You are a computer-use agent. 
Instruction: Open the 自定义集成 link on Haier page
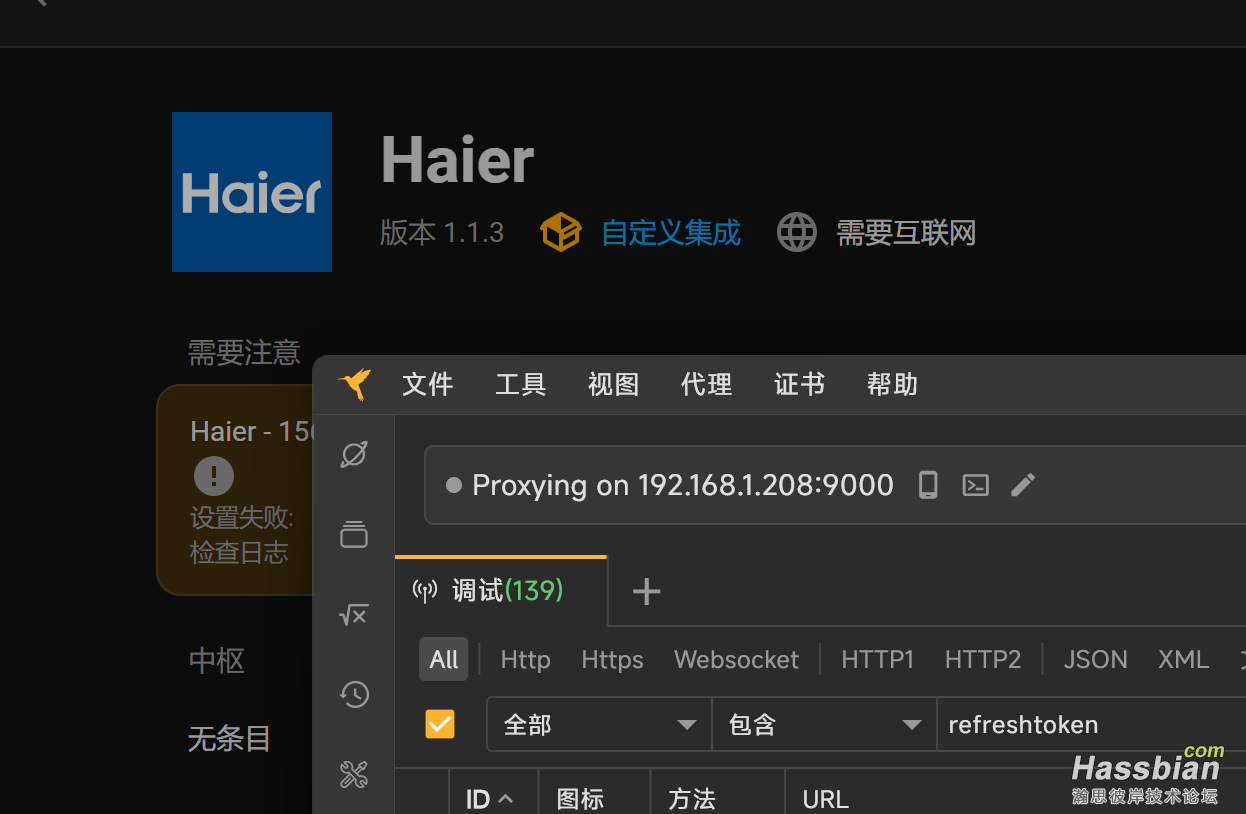click(x=671, y=233)
